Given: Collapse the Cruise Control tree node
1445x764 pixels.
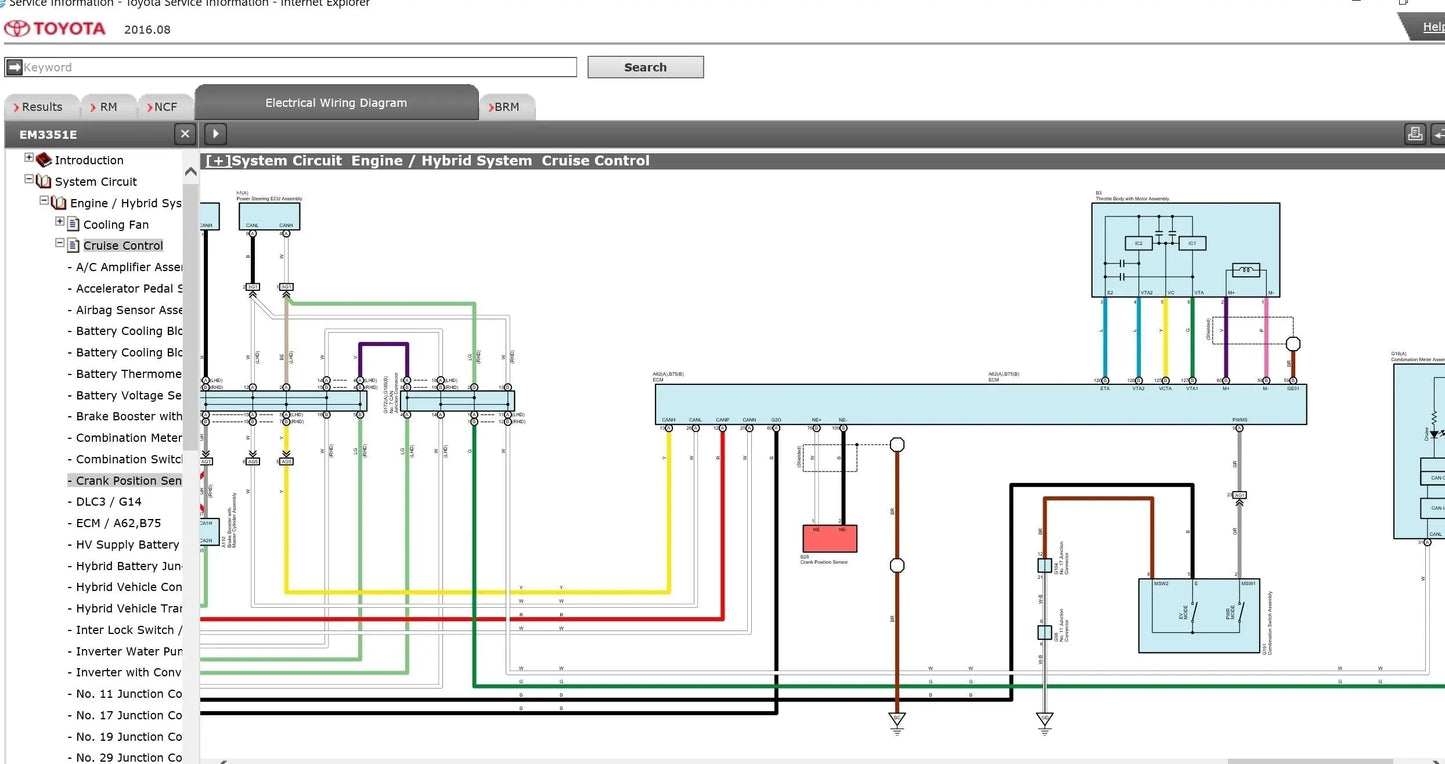Looking at the screenshot, I should tap(60, 243).
